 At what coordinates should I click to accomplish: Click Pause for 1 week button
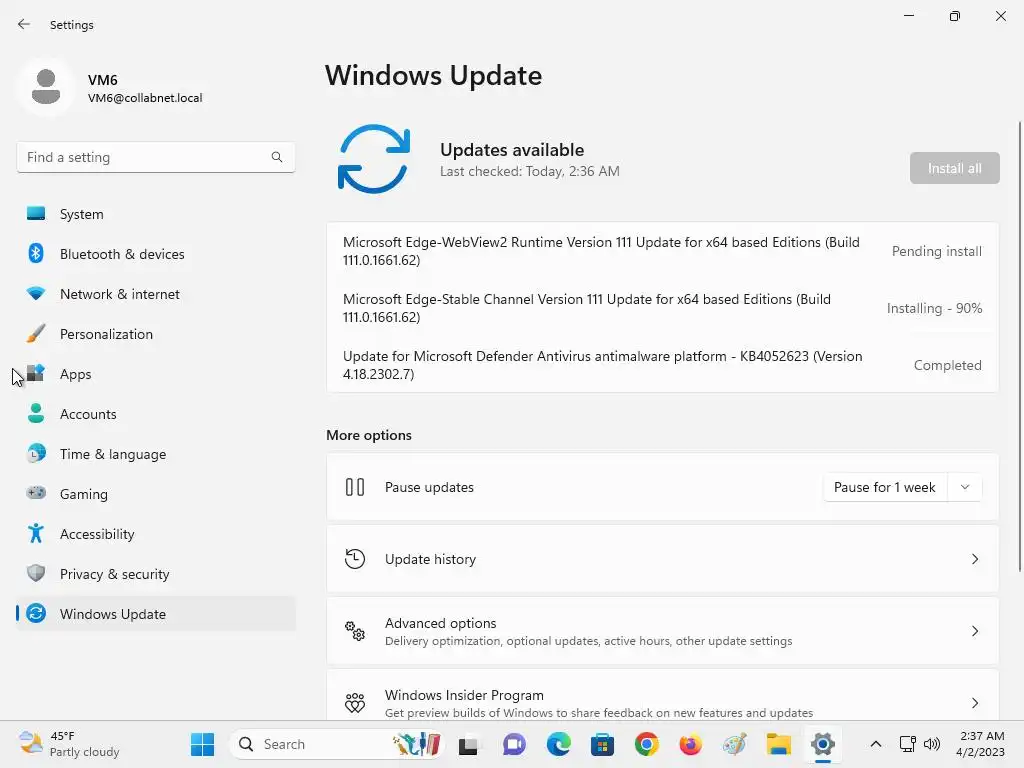click(885, 487)
